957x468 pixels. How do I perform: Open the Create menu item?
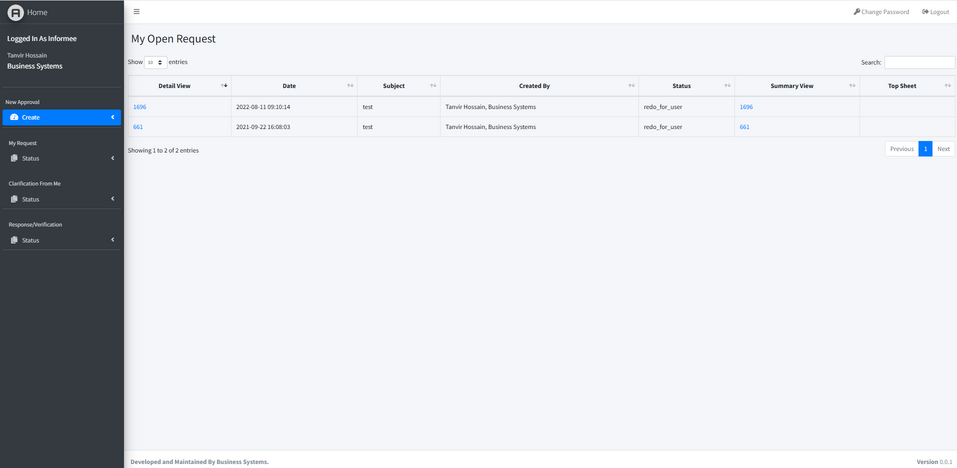pos(62,117)
